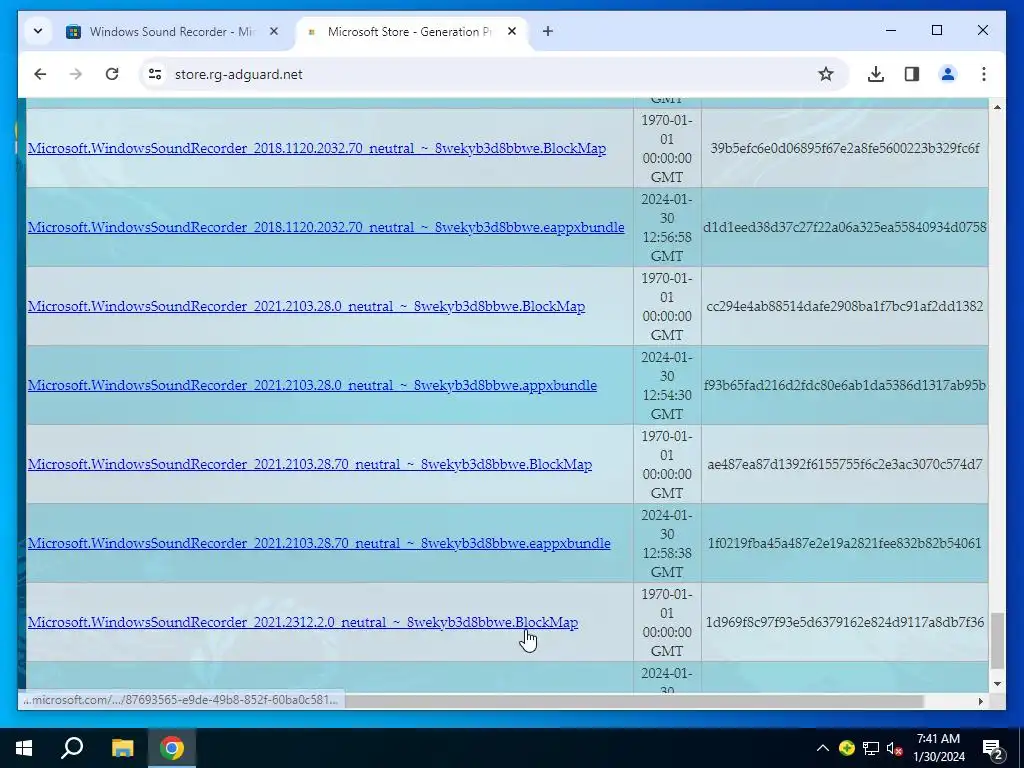Open Chrome three-dot menu
1024x768 pixels.
click(984, 74)
